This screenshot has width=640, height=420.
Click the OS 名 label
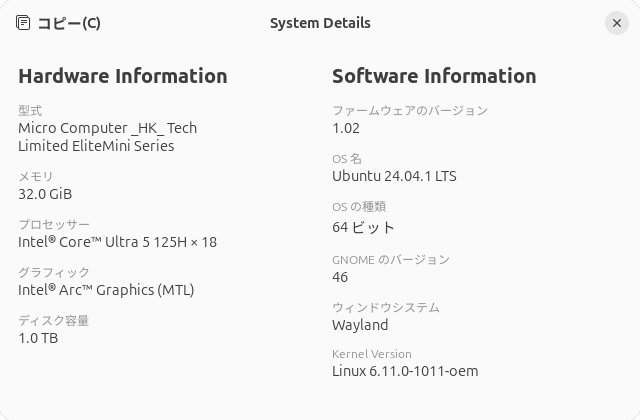[x=347, y=158]
